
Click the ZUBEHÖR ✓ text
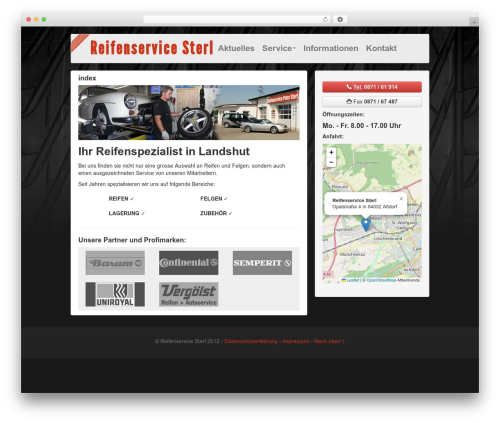point(216,213)
